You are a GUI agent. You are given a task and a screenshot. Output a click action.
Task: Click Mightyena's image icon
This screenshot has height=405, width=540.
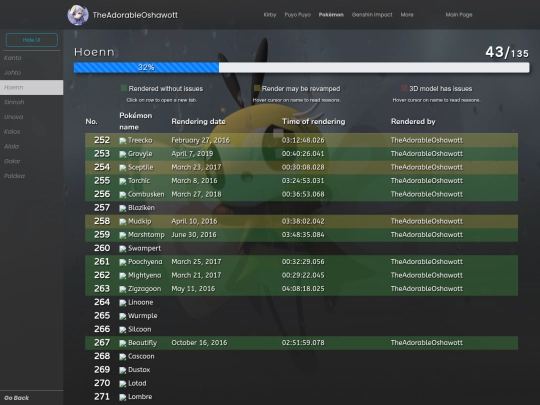coord(123,276)
